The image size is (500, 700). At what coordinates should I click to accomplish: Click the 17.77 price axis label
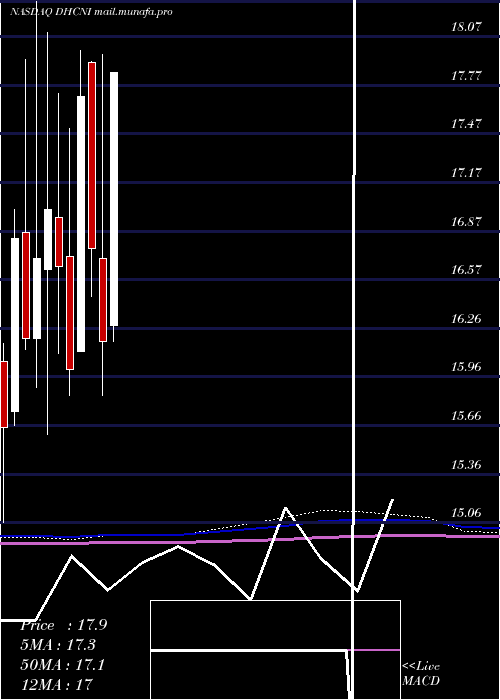[x=467, y=75]
